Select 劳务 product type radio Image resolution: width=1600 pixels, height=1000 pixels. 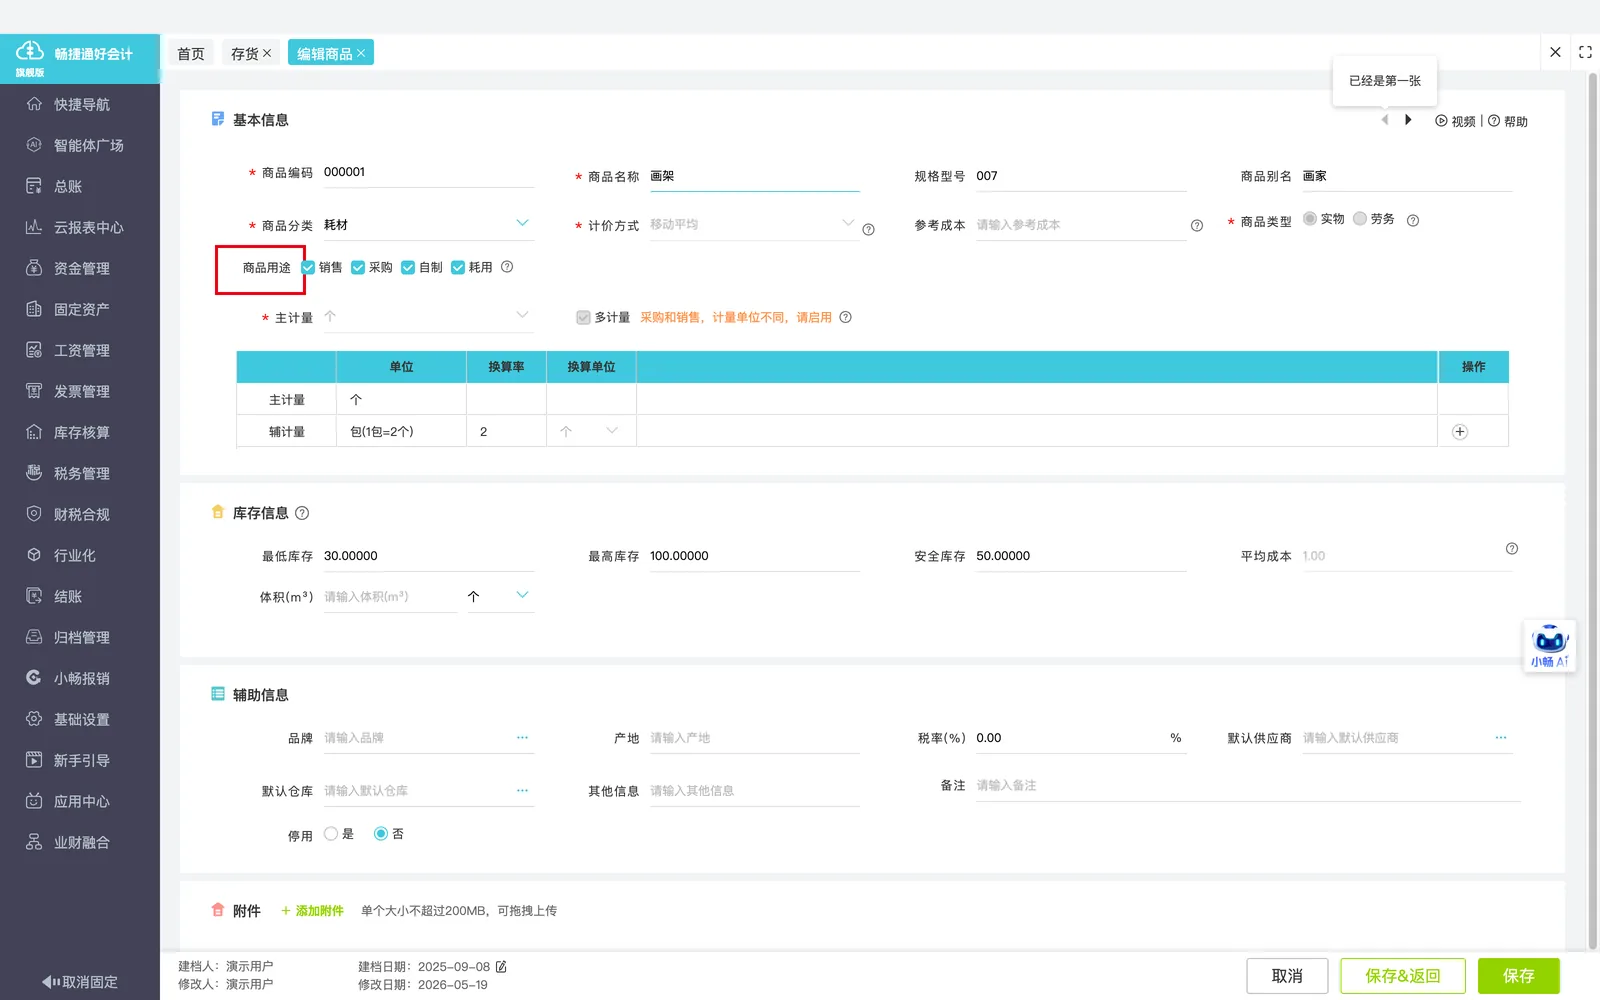(1360, 219)
